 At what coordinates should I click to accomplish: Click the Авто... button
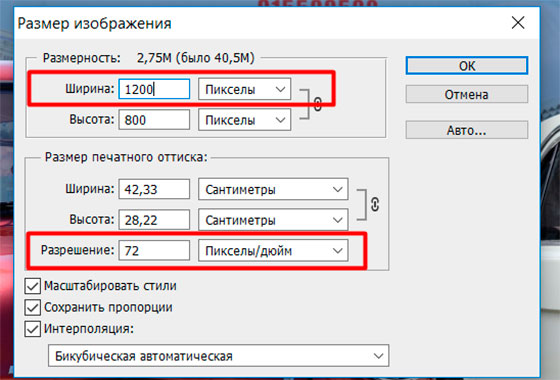[467, 130]
